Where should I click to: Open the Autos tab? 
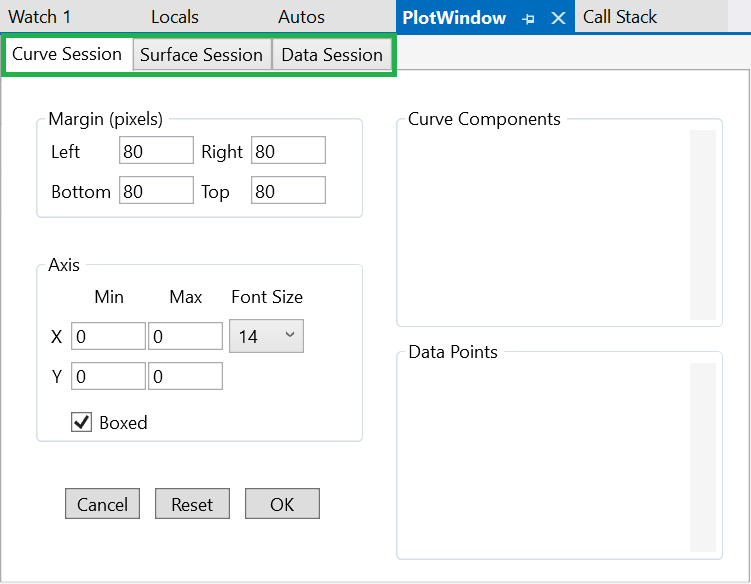coord(301,17)
